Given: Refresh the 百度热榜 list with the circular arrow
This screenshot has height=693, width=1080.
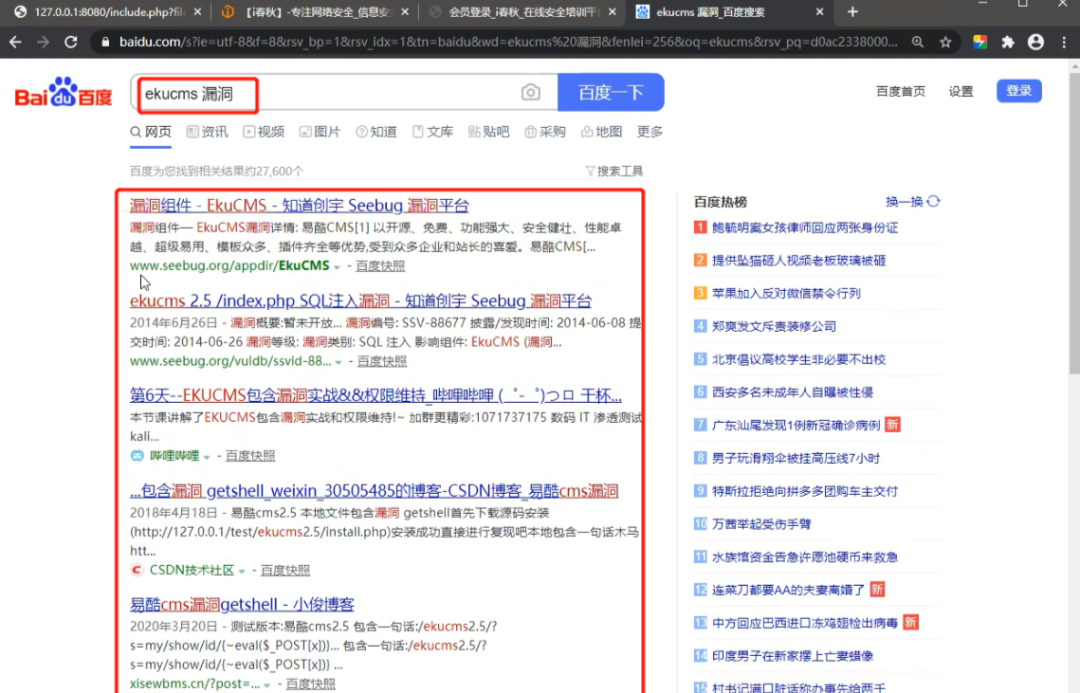Looking at the screenshot, I should (933, 201).
